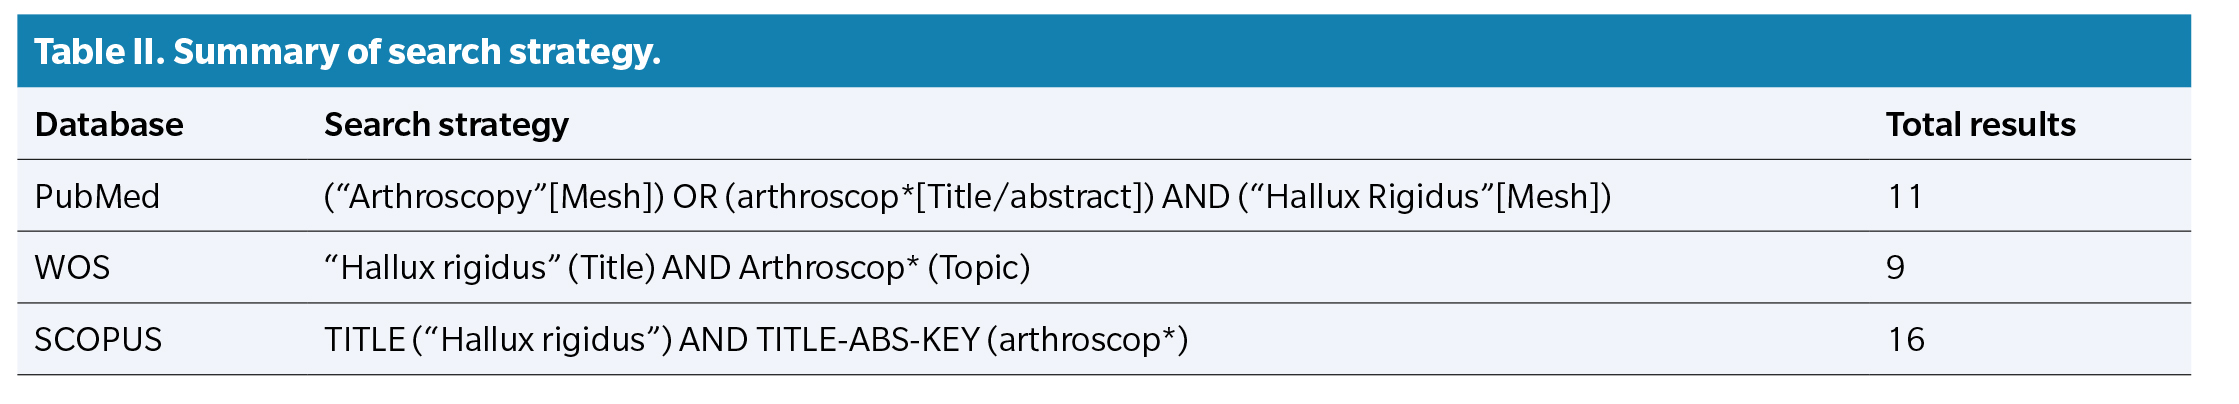Select the 'Total results' column header
Viewport: 2239px width, 404px height.
coord(1980,124)
